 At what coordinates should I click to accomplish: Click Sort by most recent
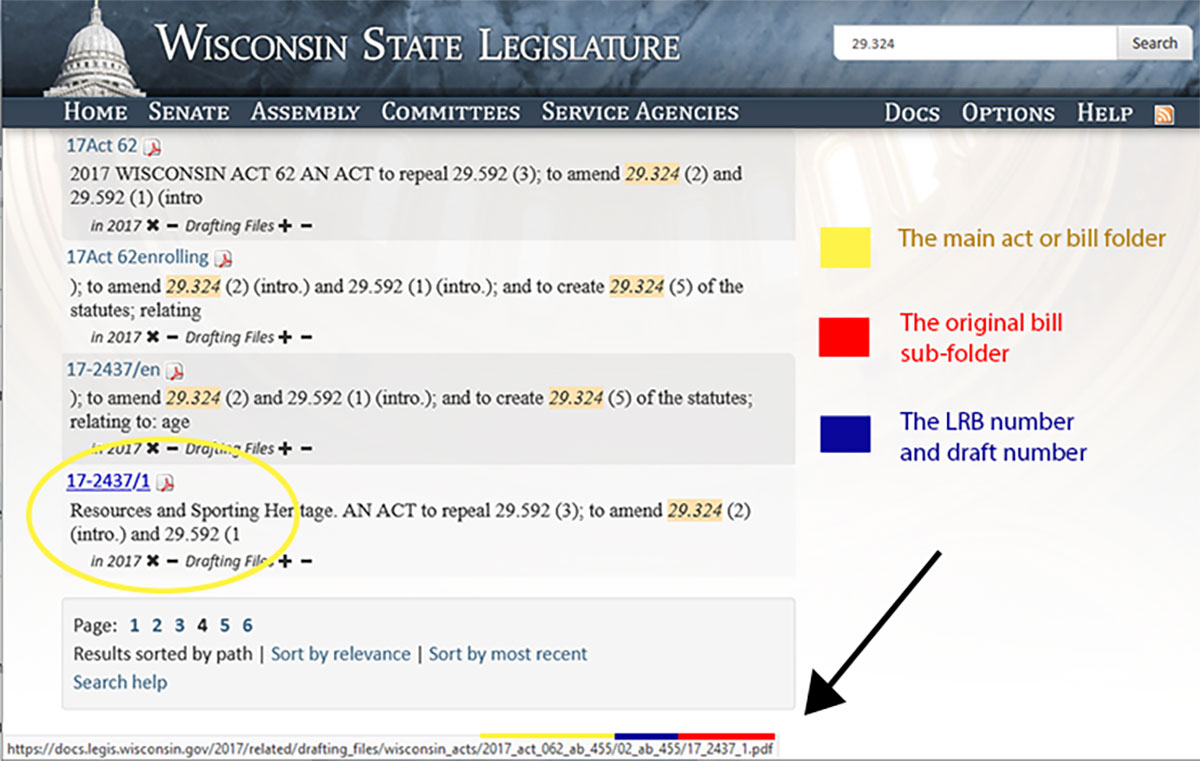point(508,654)
